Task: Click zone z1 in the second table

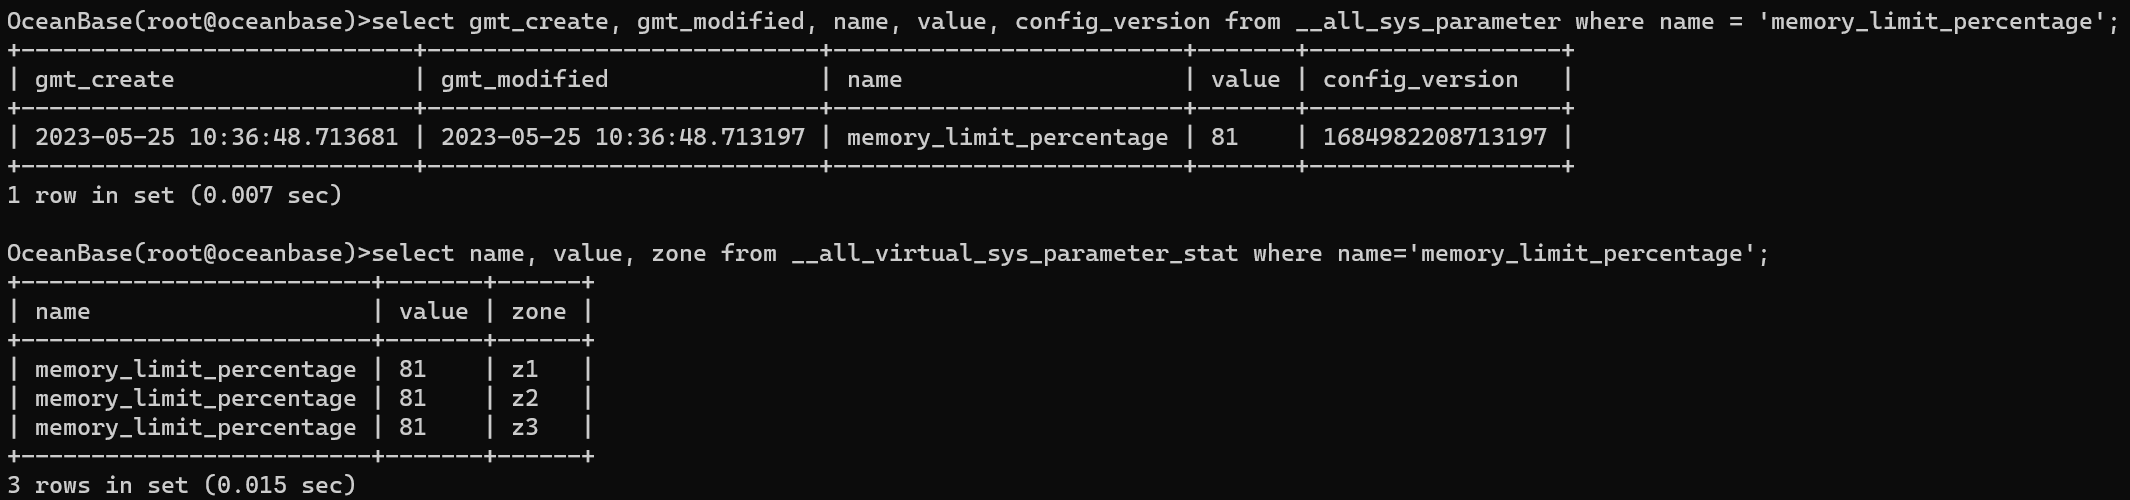Action: [x=525, y=370]
